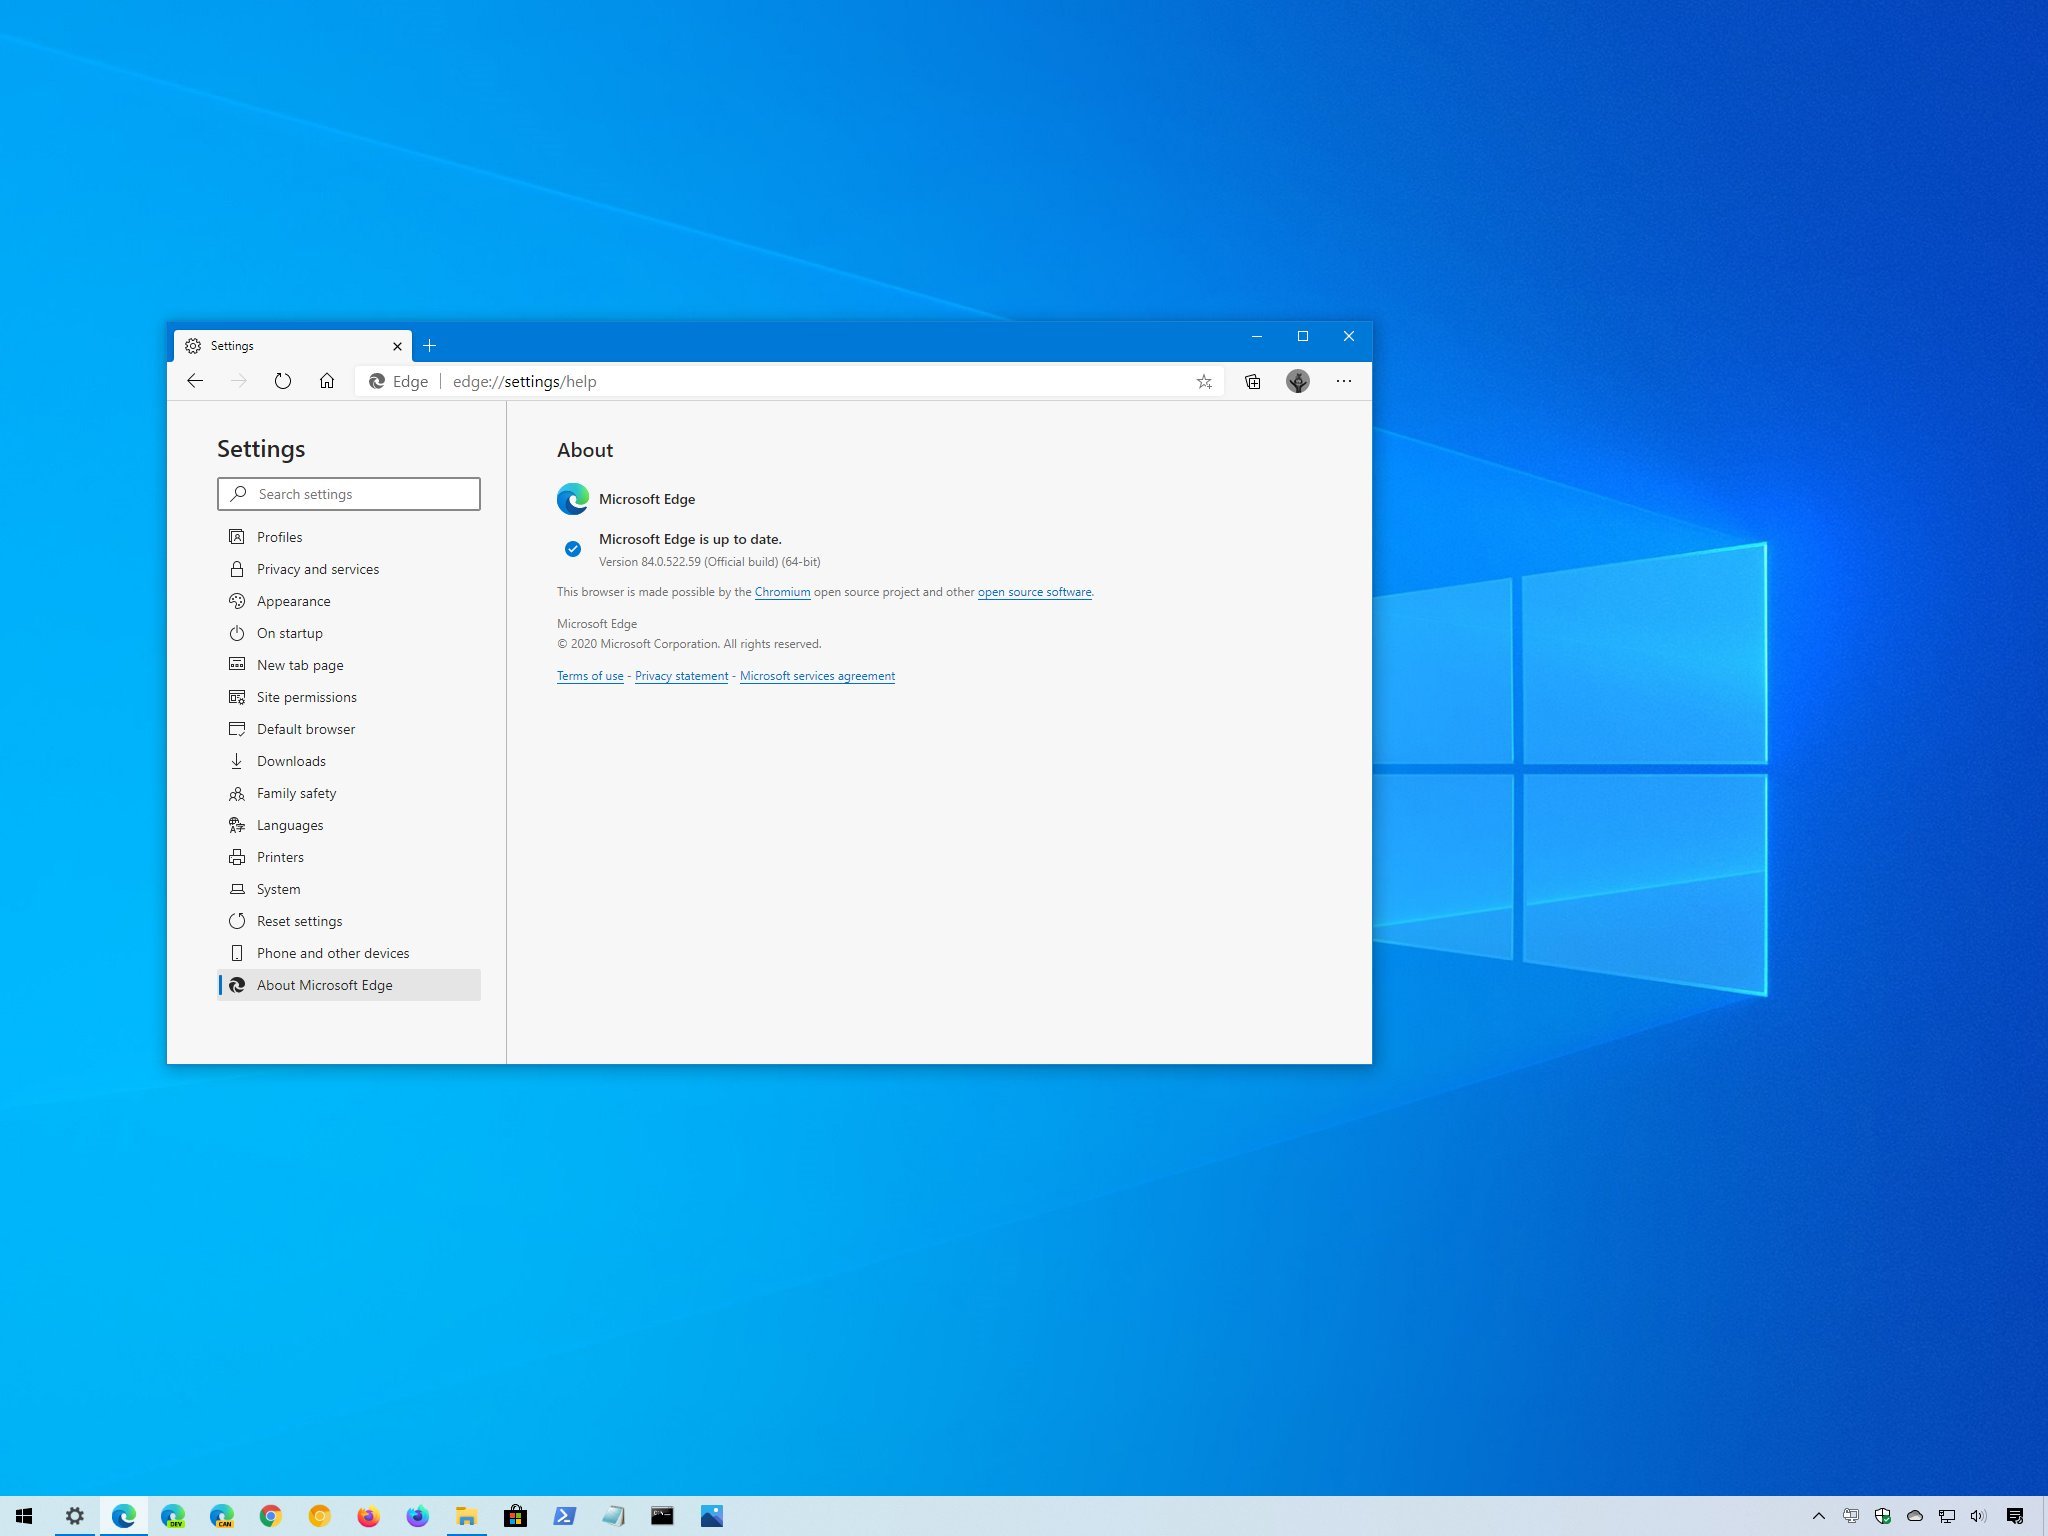Screen dimensions: 2048x1536
Task: Select Default browser settings item
Action: (303, 728)
